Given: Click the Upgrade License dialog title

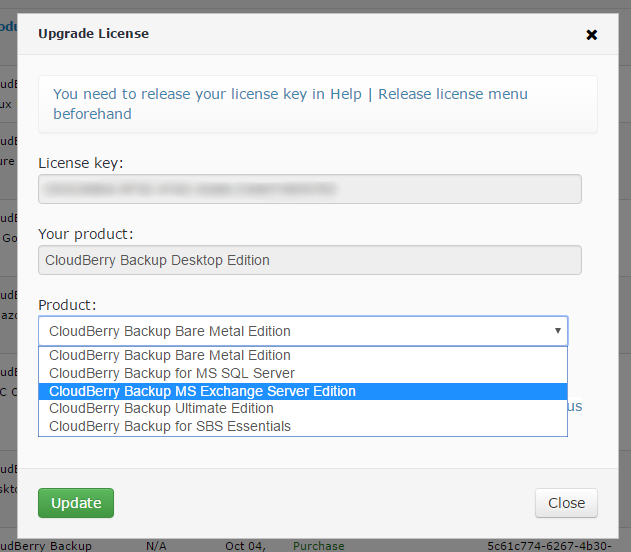Looking at the screenshot, I should [93, 33].
